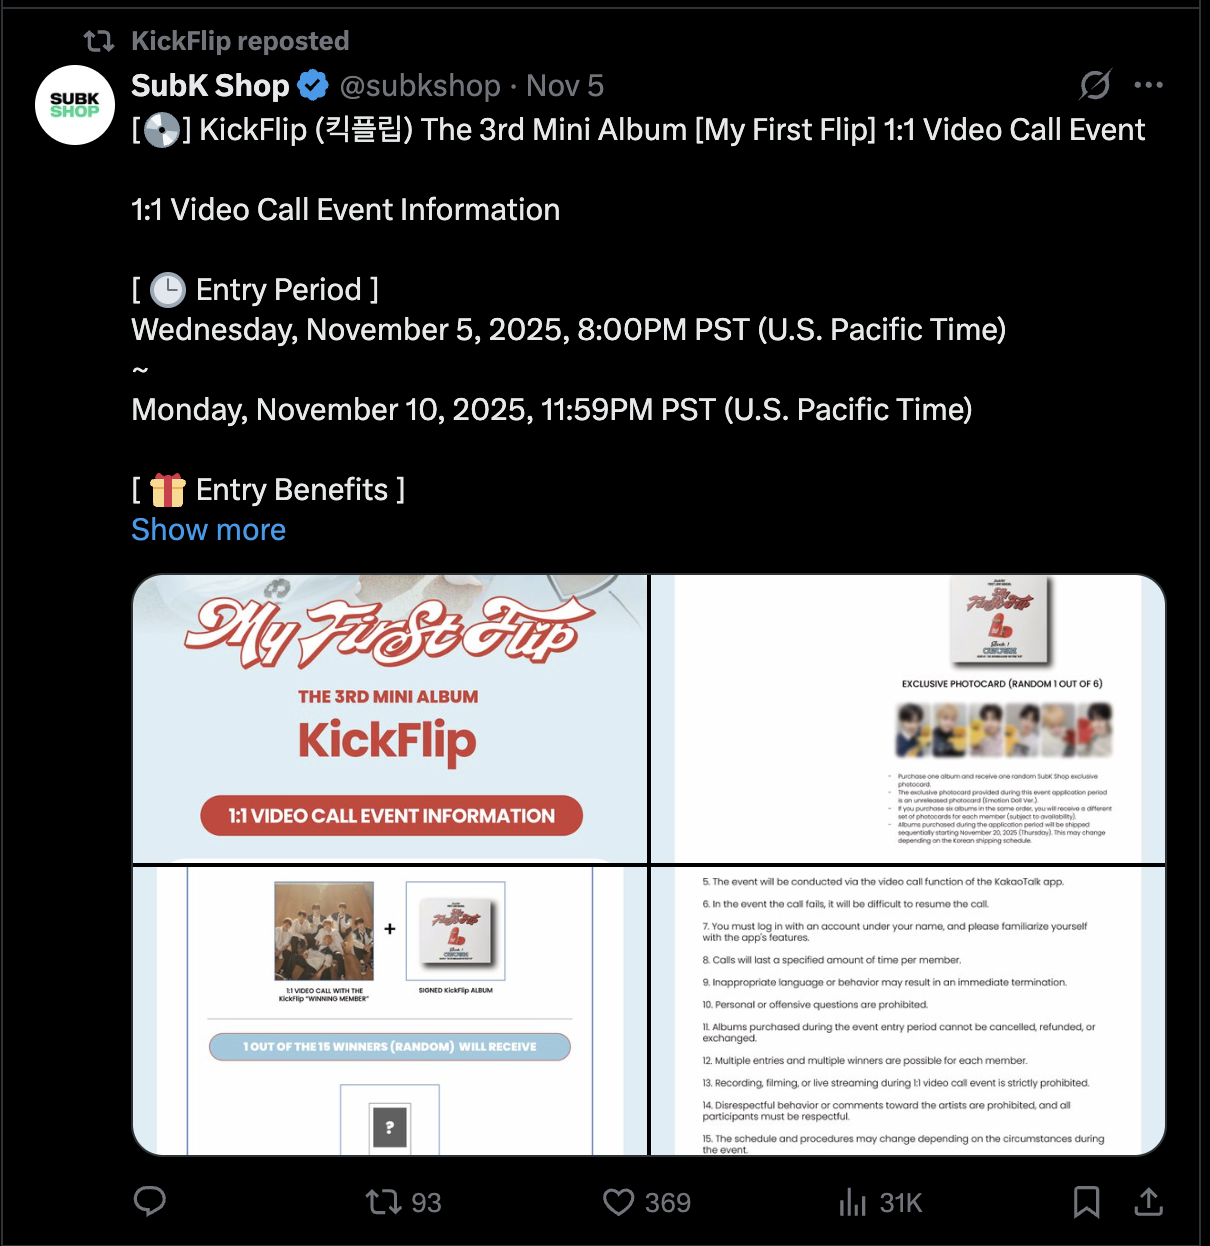Open the three-dot more options menu
1210x1246 pixels.
[x=1149, y=85]
